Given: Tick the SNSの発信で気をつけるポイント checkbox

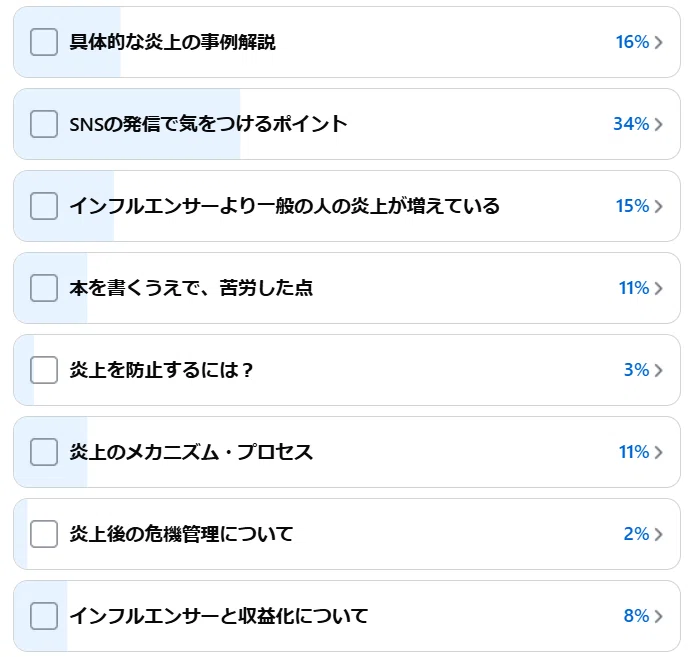Looking at the screenshot, I should 44,124.
